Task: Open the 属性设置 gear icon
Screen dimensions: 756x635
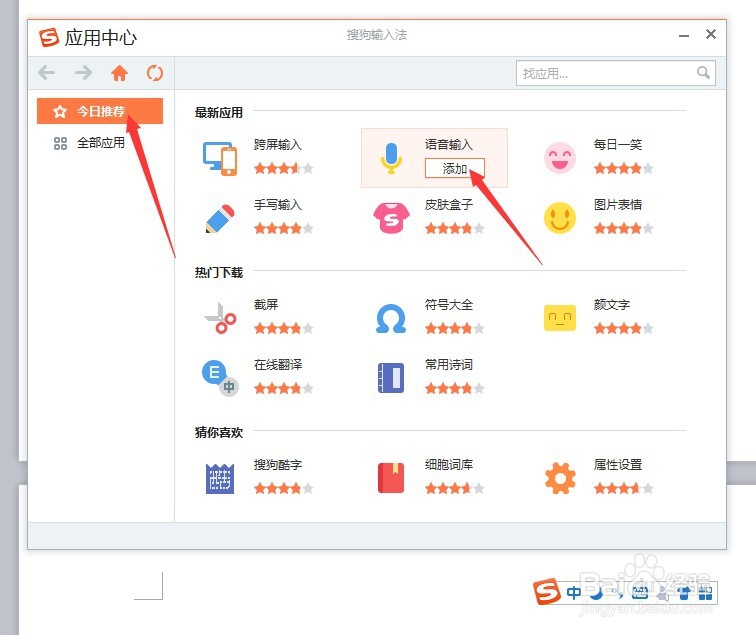Action: (560, 478)
